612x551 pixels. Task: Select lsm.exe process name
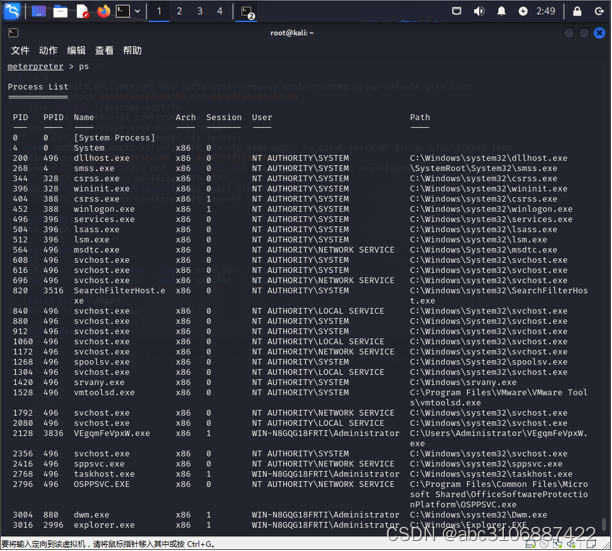point(91,240)
